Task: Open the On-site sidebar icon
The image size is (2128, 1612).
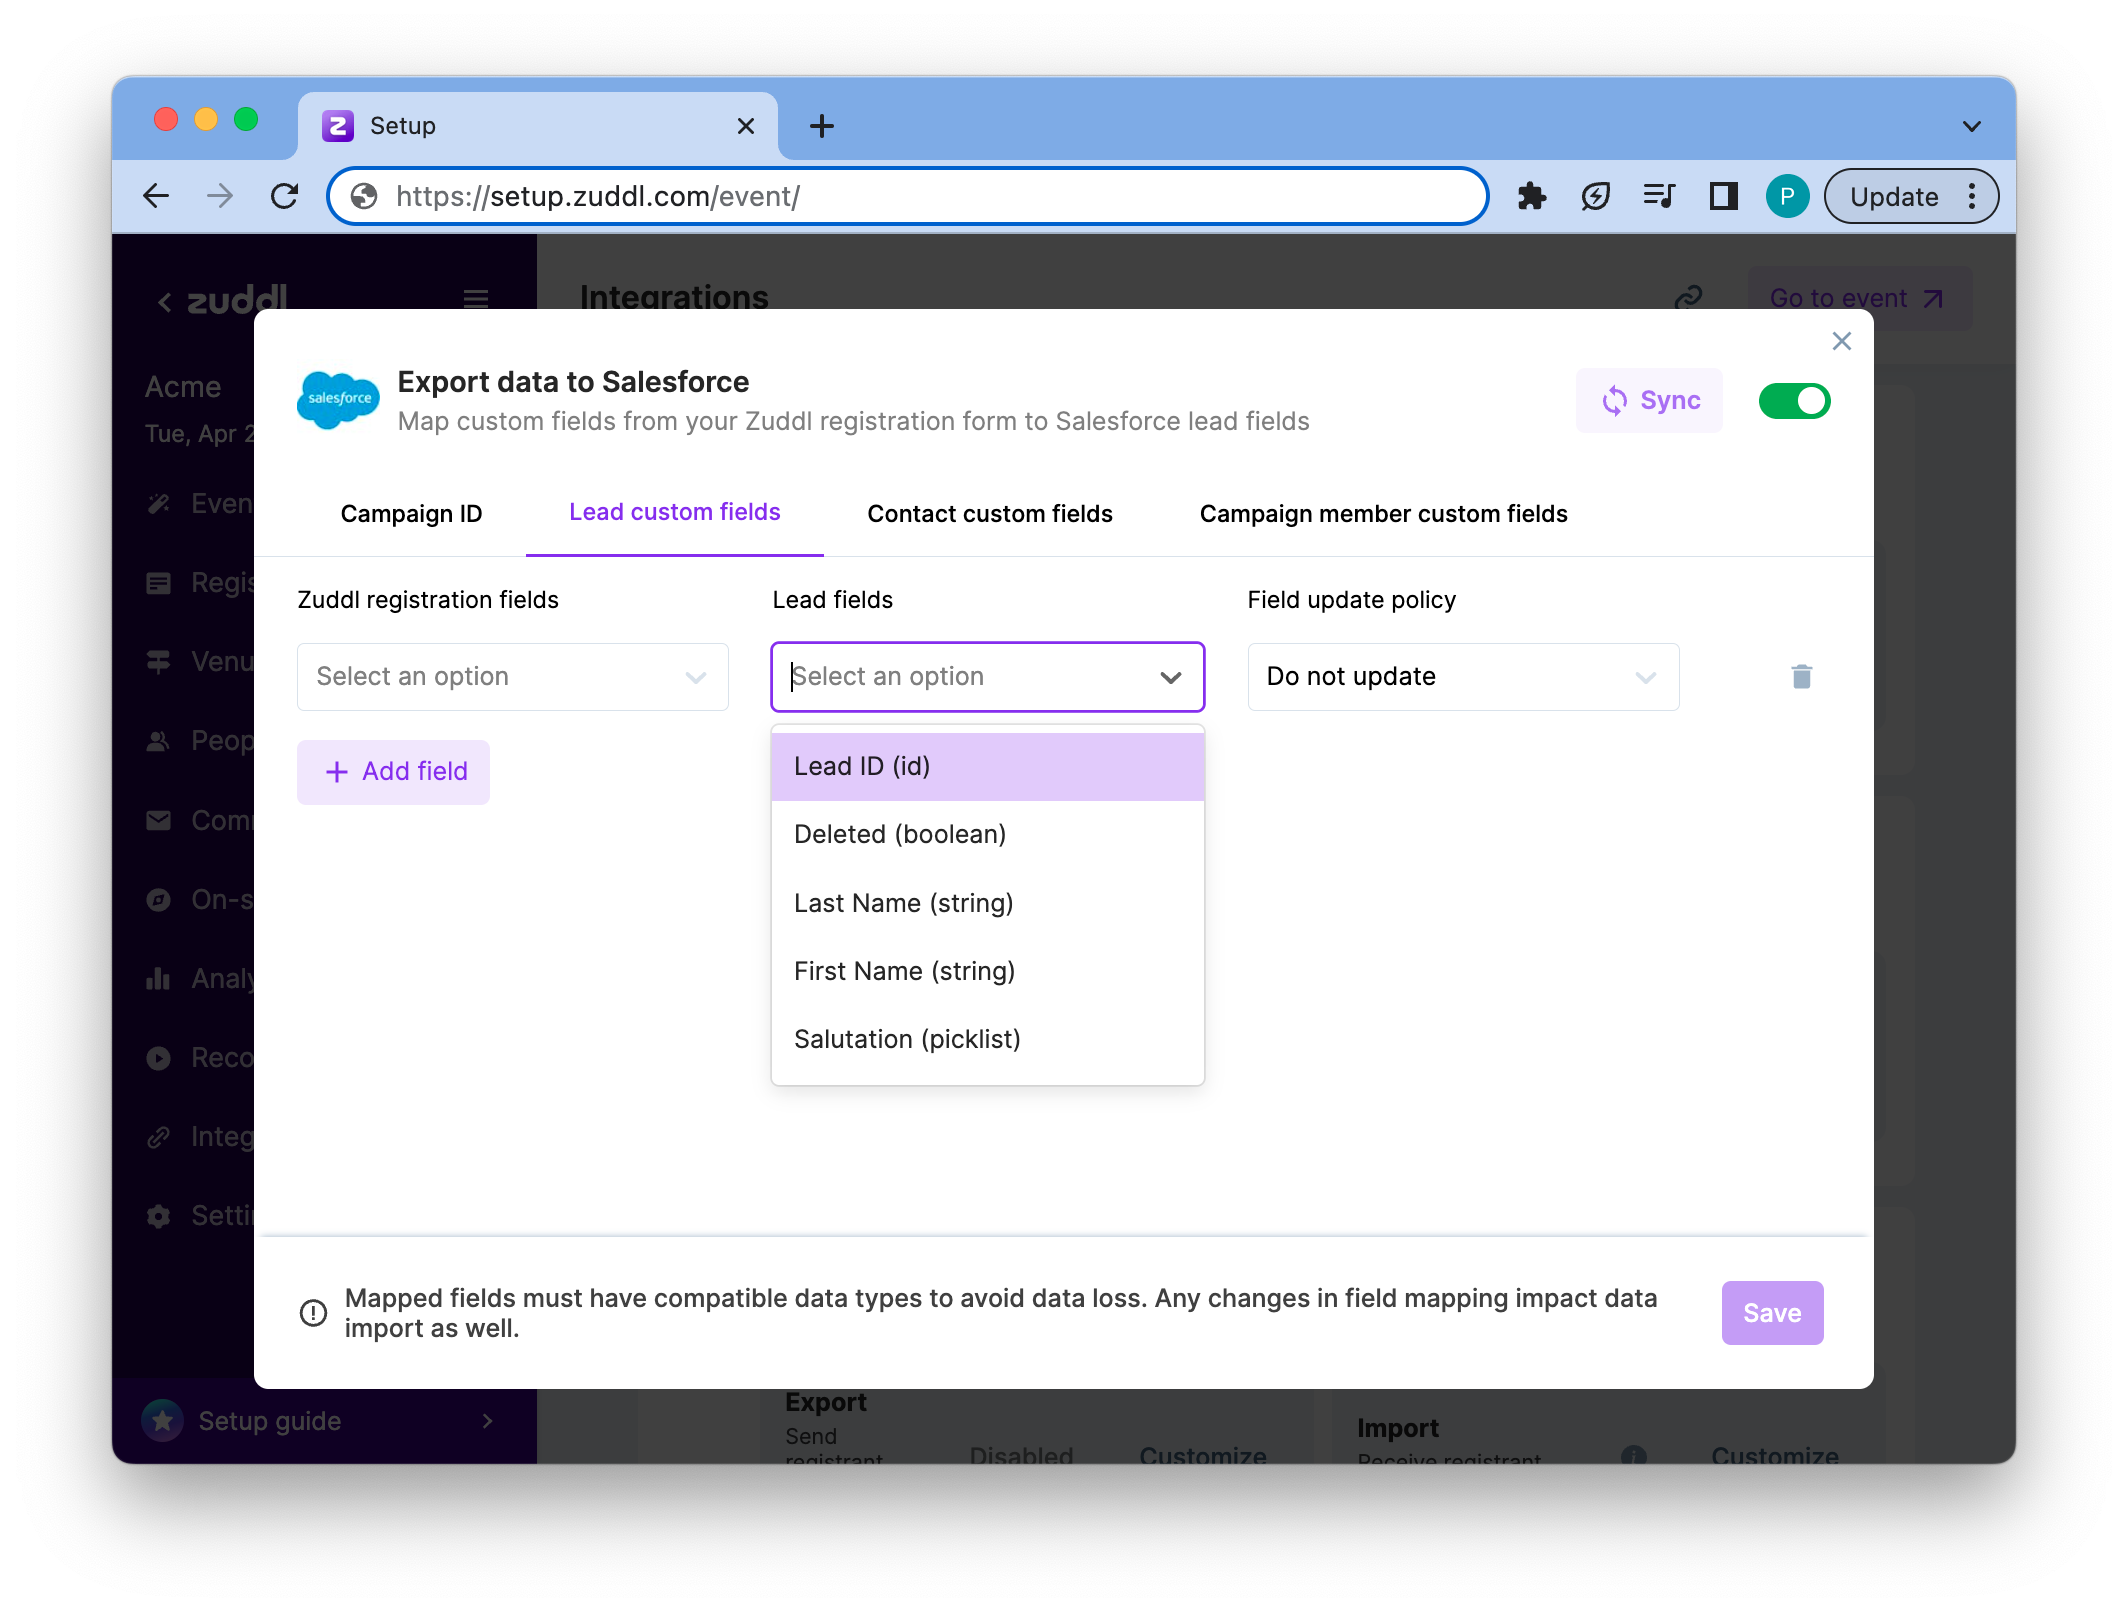Action: click(159, 900)
